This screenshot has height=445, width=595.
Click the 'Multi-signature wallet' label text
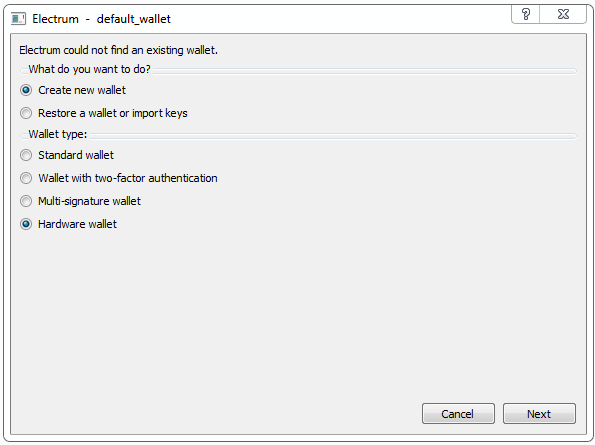[90, 201]
